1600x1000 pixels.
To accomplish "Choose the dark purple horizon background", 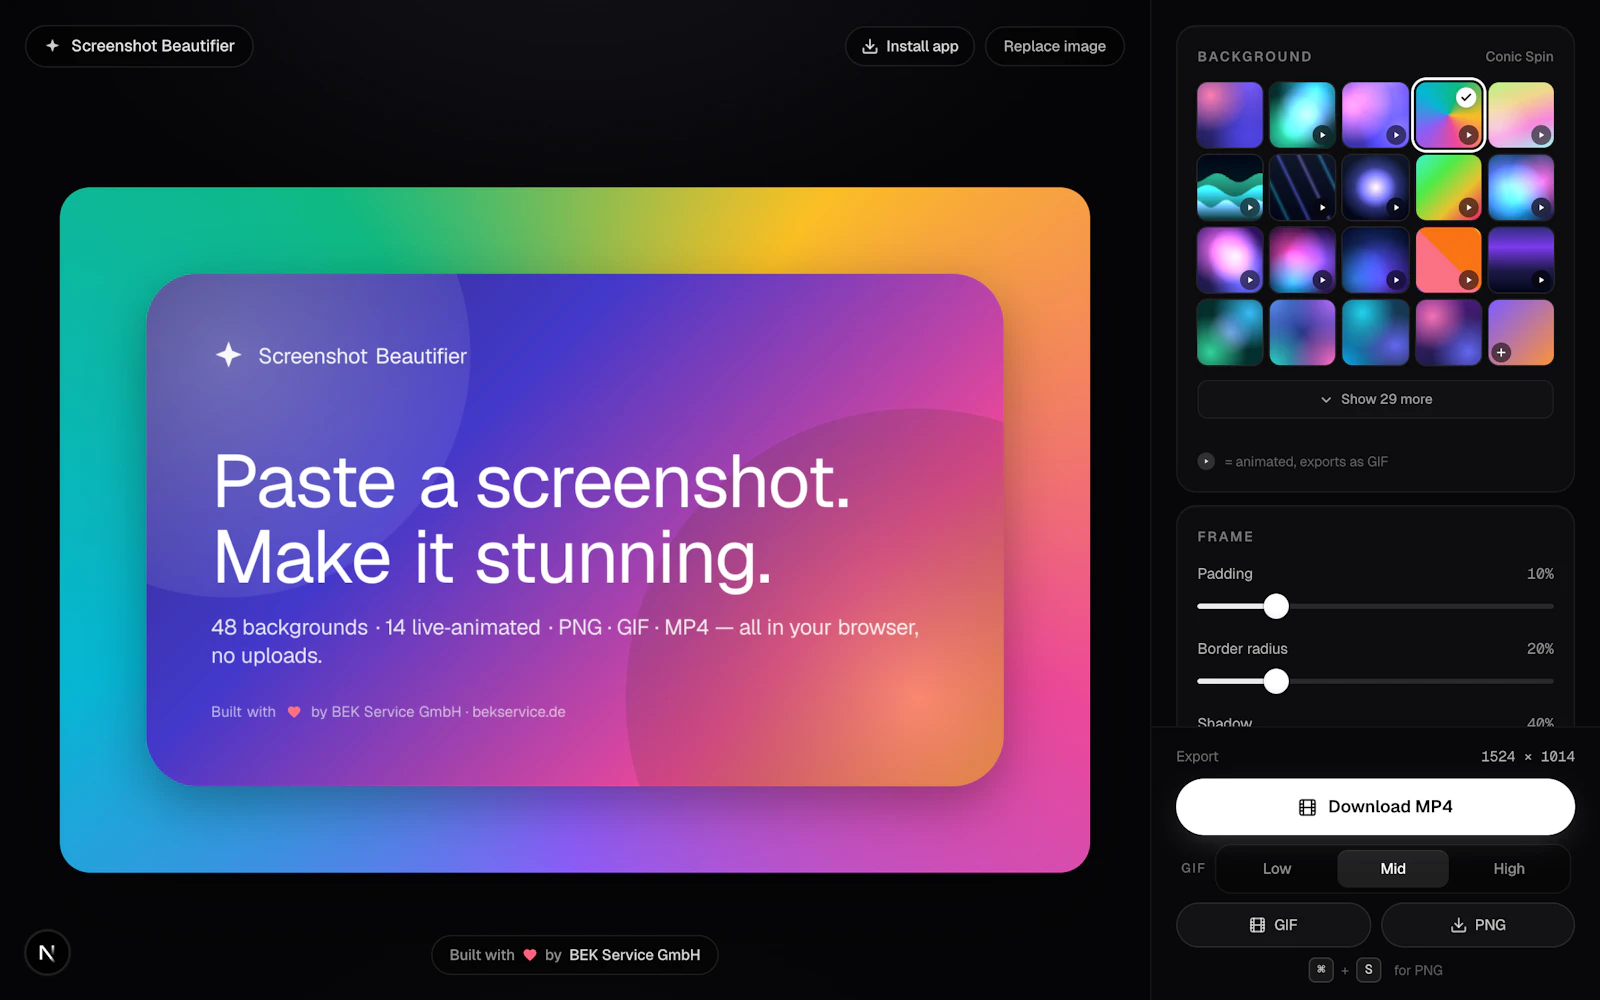I will (1521, 260).
